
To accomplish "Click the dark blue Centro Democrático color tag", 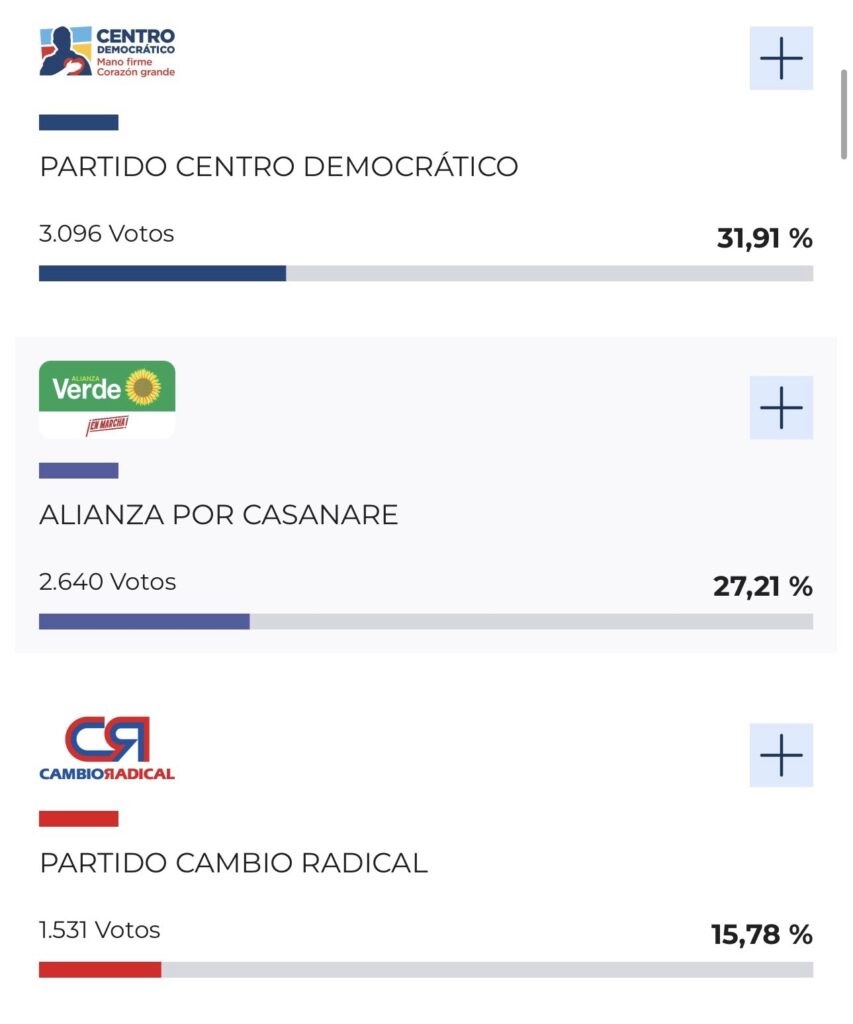I will [x=79, y=123].
